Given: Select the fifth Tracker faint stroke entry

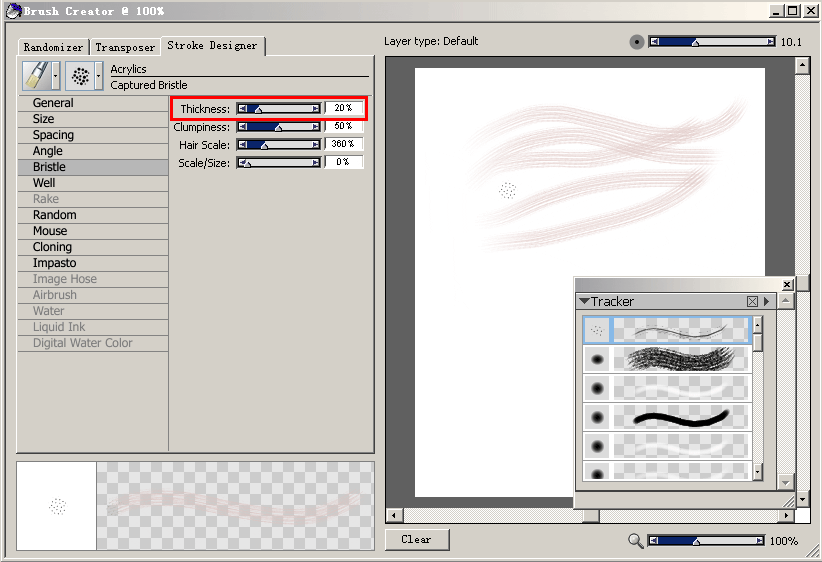Looking at the screenshot, I should (667, 447).
